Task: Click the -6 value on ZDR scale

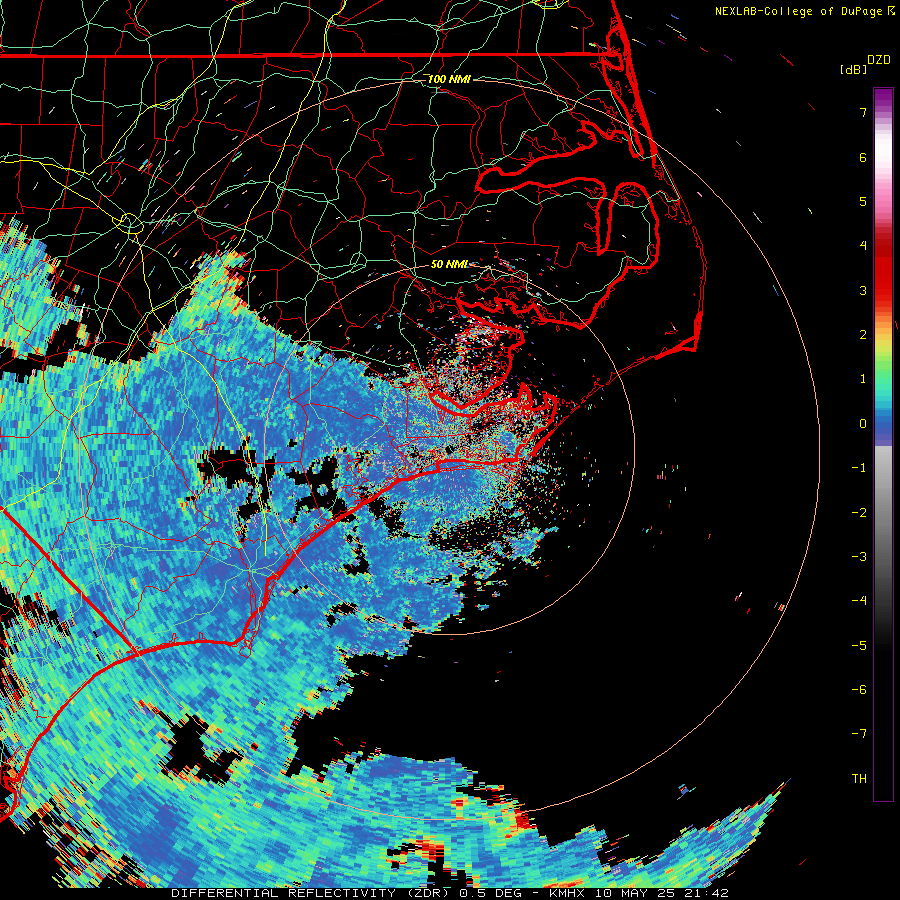Action: [859, 690]
